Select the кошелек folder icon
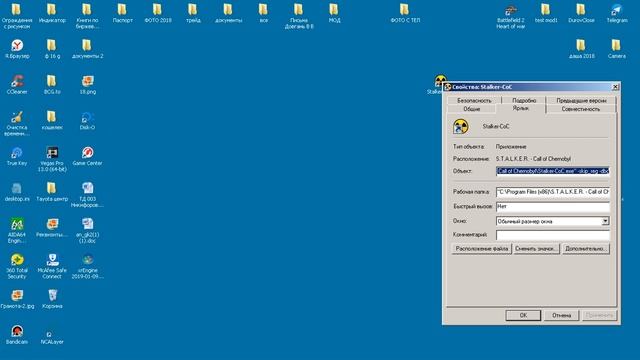This screenshot has width=640, height=360. [52, 121]
